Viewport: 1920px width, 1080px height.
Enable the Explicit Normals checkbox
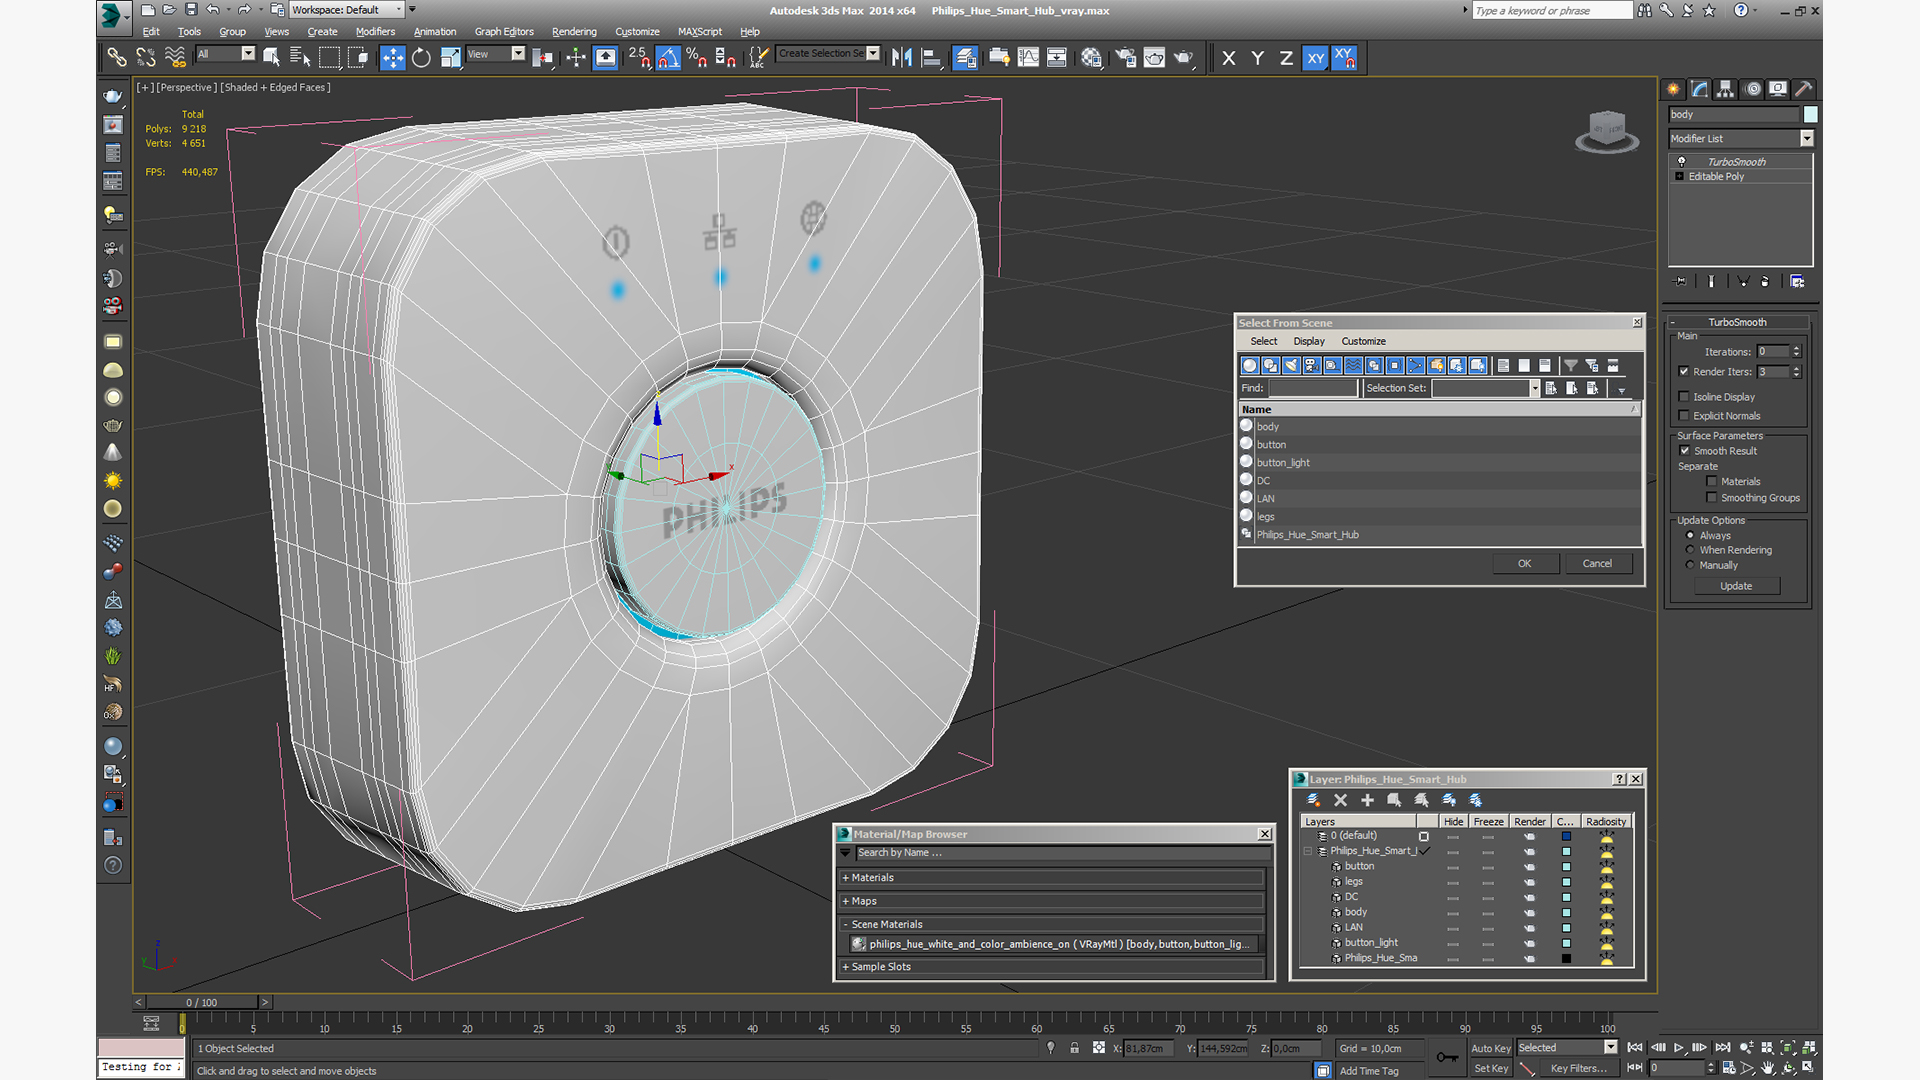1684,416
